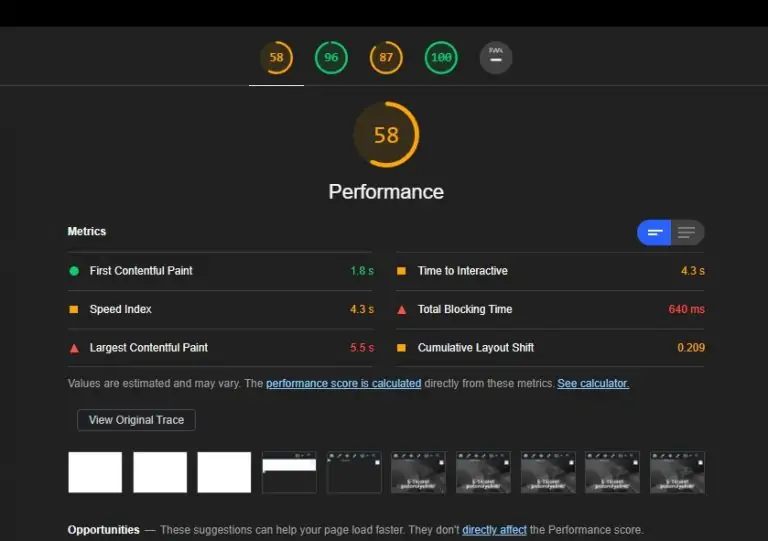Open the See calculator link
The height and width of the screenshot is (541, 768).
click(x=593, y=383)
